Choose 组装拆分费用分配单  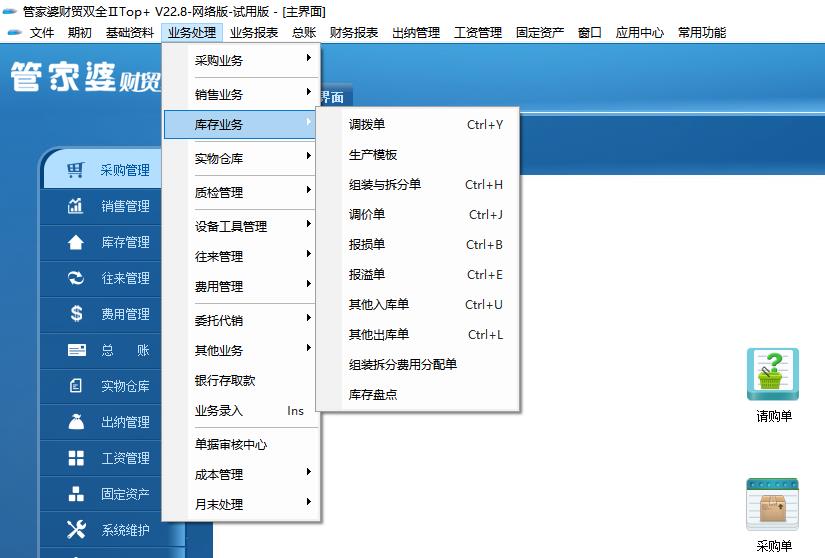(418, 364)
